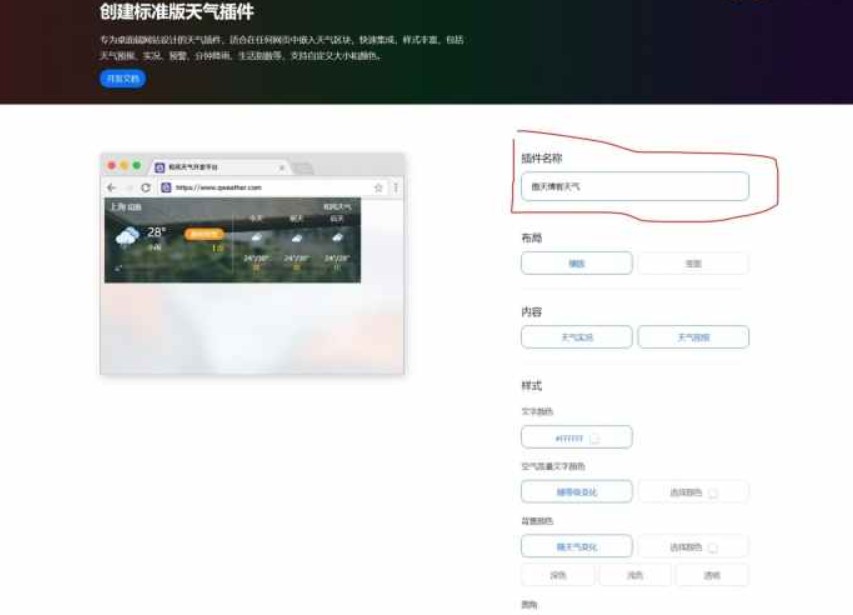Click the 开发文档 blue button
853x615 pixels.
click(x=122, y=79)
